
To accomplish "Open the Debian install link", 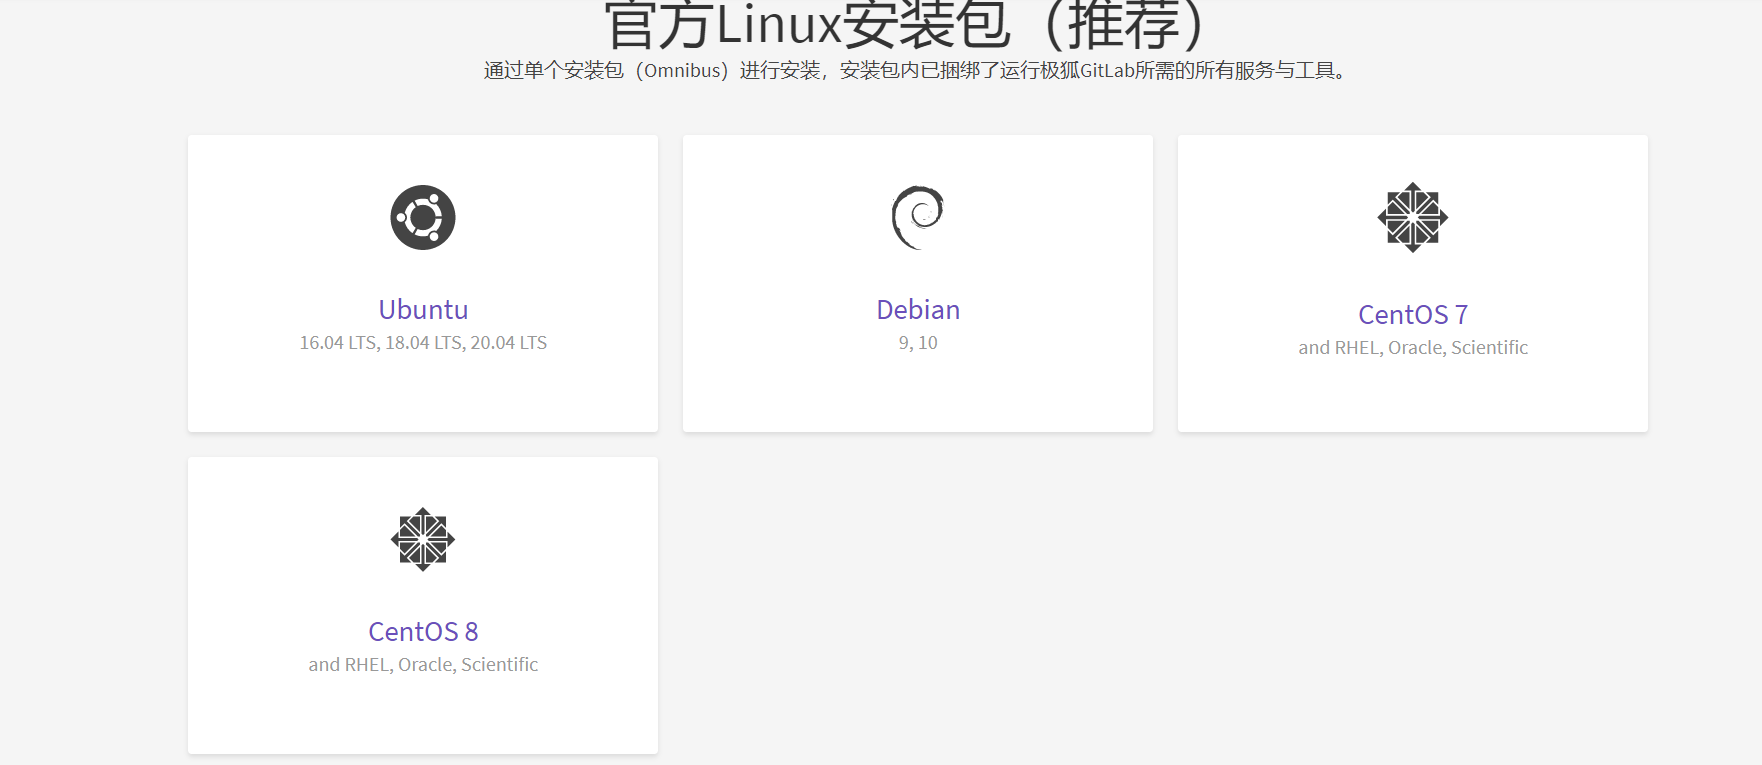I will tap(918, 310).
